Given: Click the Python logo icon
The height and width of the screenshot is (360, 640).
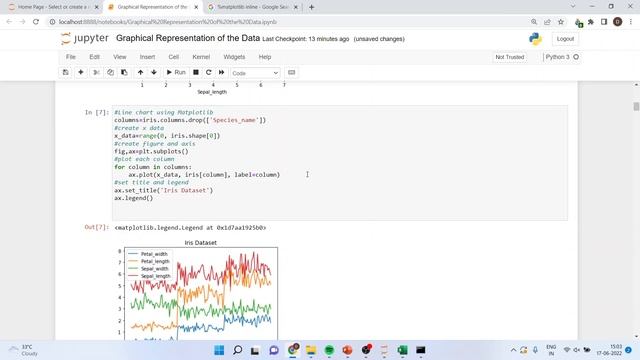Looking at the screenshot, I should coord(535,39).
